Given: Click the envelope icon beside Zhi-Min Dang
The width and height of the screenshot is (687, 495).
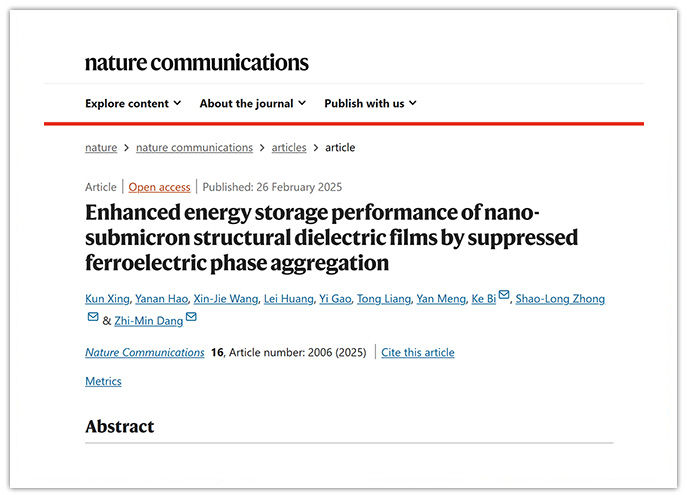Looking at the screenshot, I should pyautogui.click(x=191, y=317).
